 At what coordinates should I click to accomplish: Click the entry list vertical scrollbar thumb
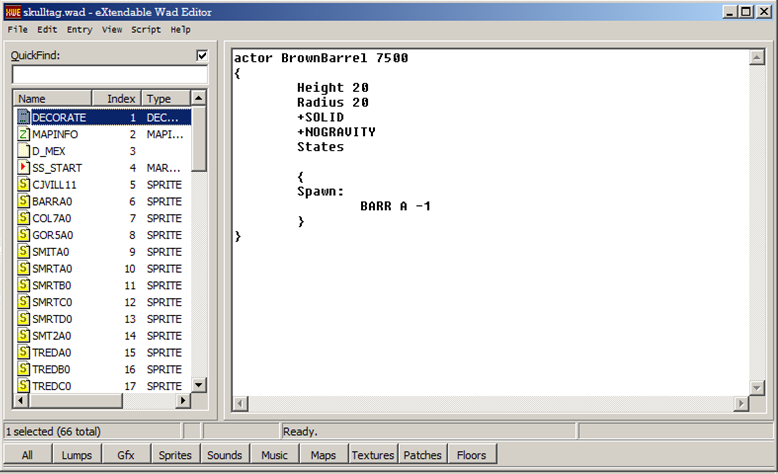tap(198, 139)
